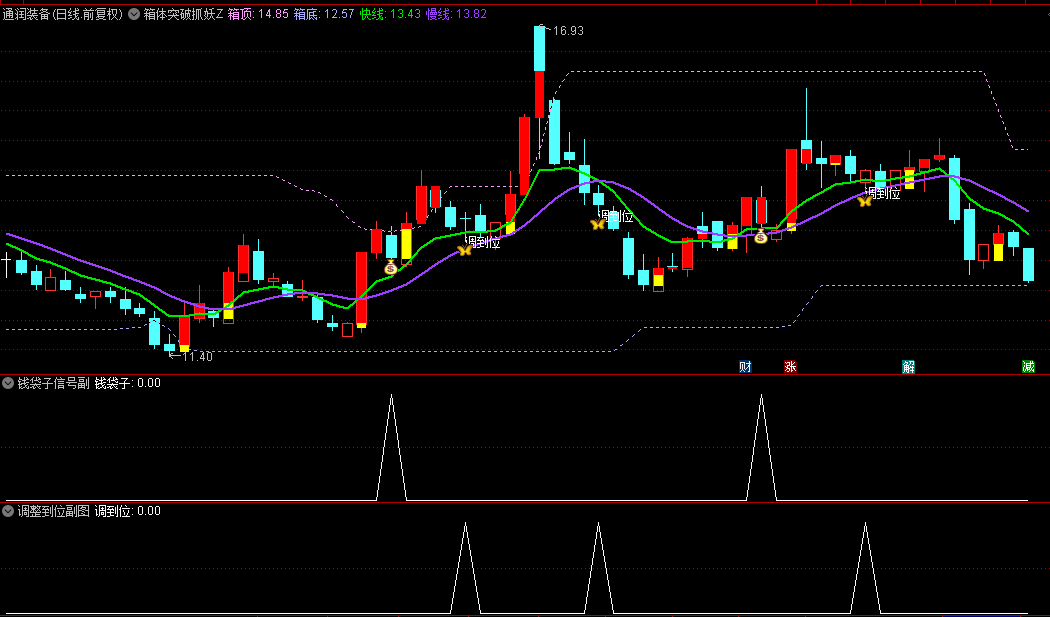
Task: Click the yellow-bottomed red candle at the 11.40 low
Action: point(184,334)
